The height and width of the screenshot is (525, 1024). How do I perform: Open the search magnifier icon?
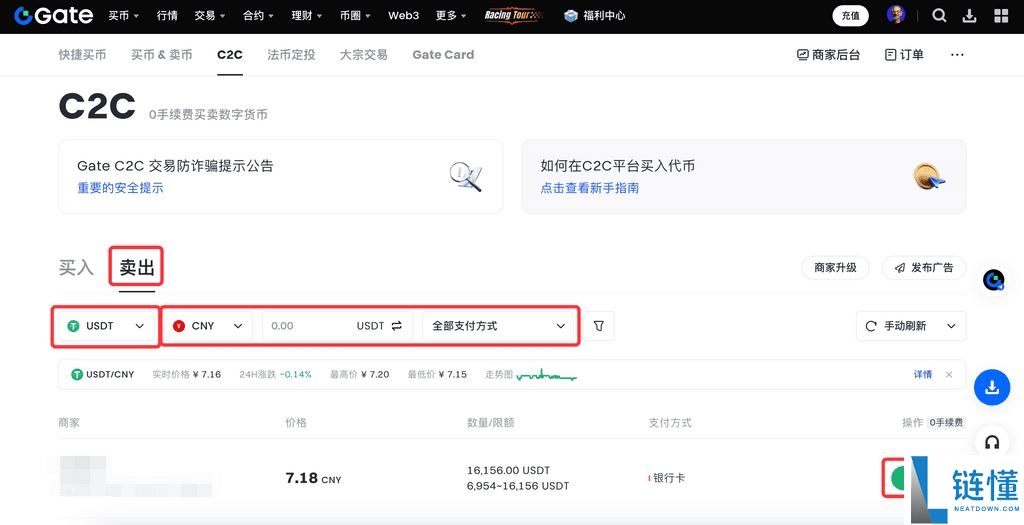[x=939, y=16]
